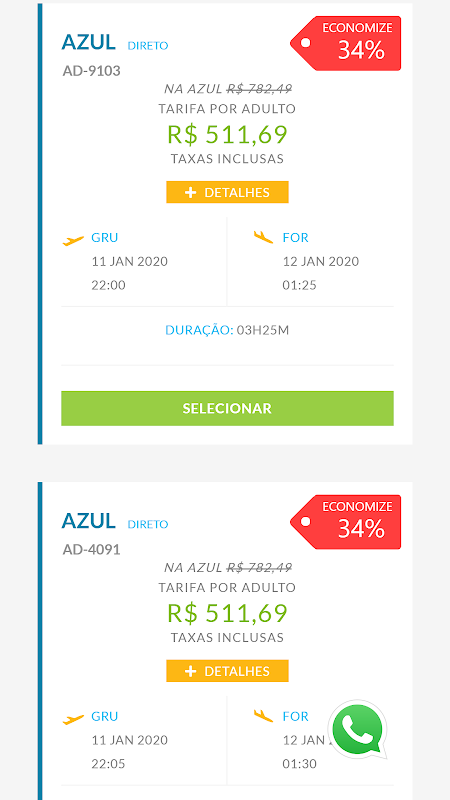This screenshot has height=800, width=450.
Task: Click the DIRETO label on flight AD-4091
Action: [x=148, y=524]
